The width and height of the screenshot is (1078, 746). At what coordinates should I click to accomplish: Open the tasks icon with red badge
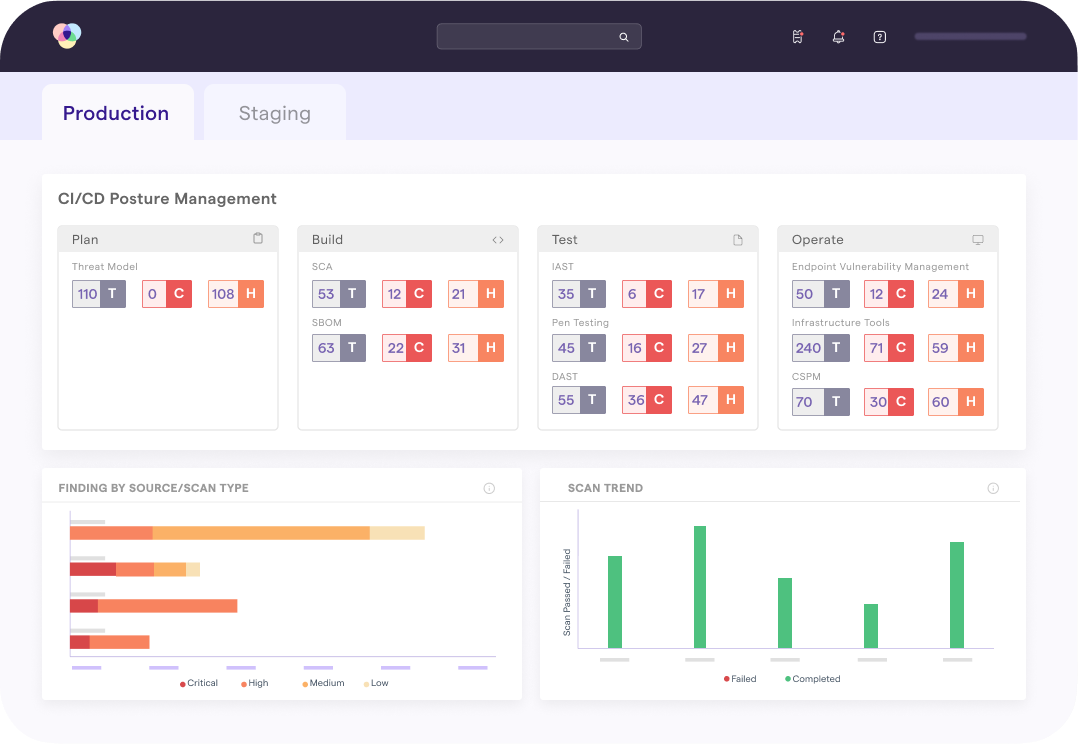tap(797, 37)
